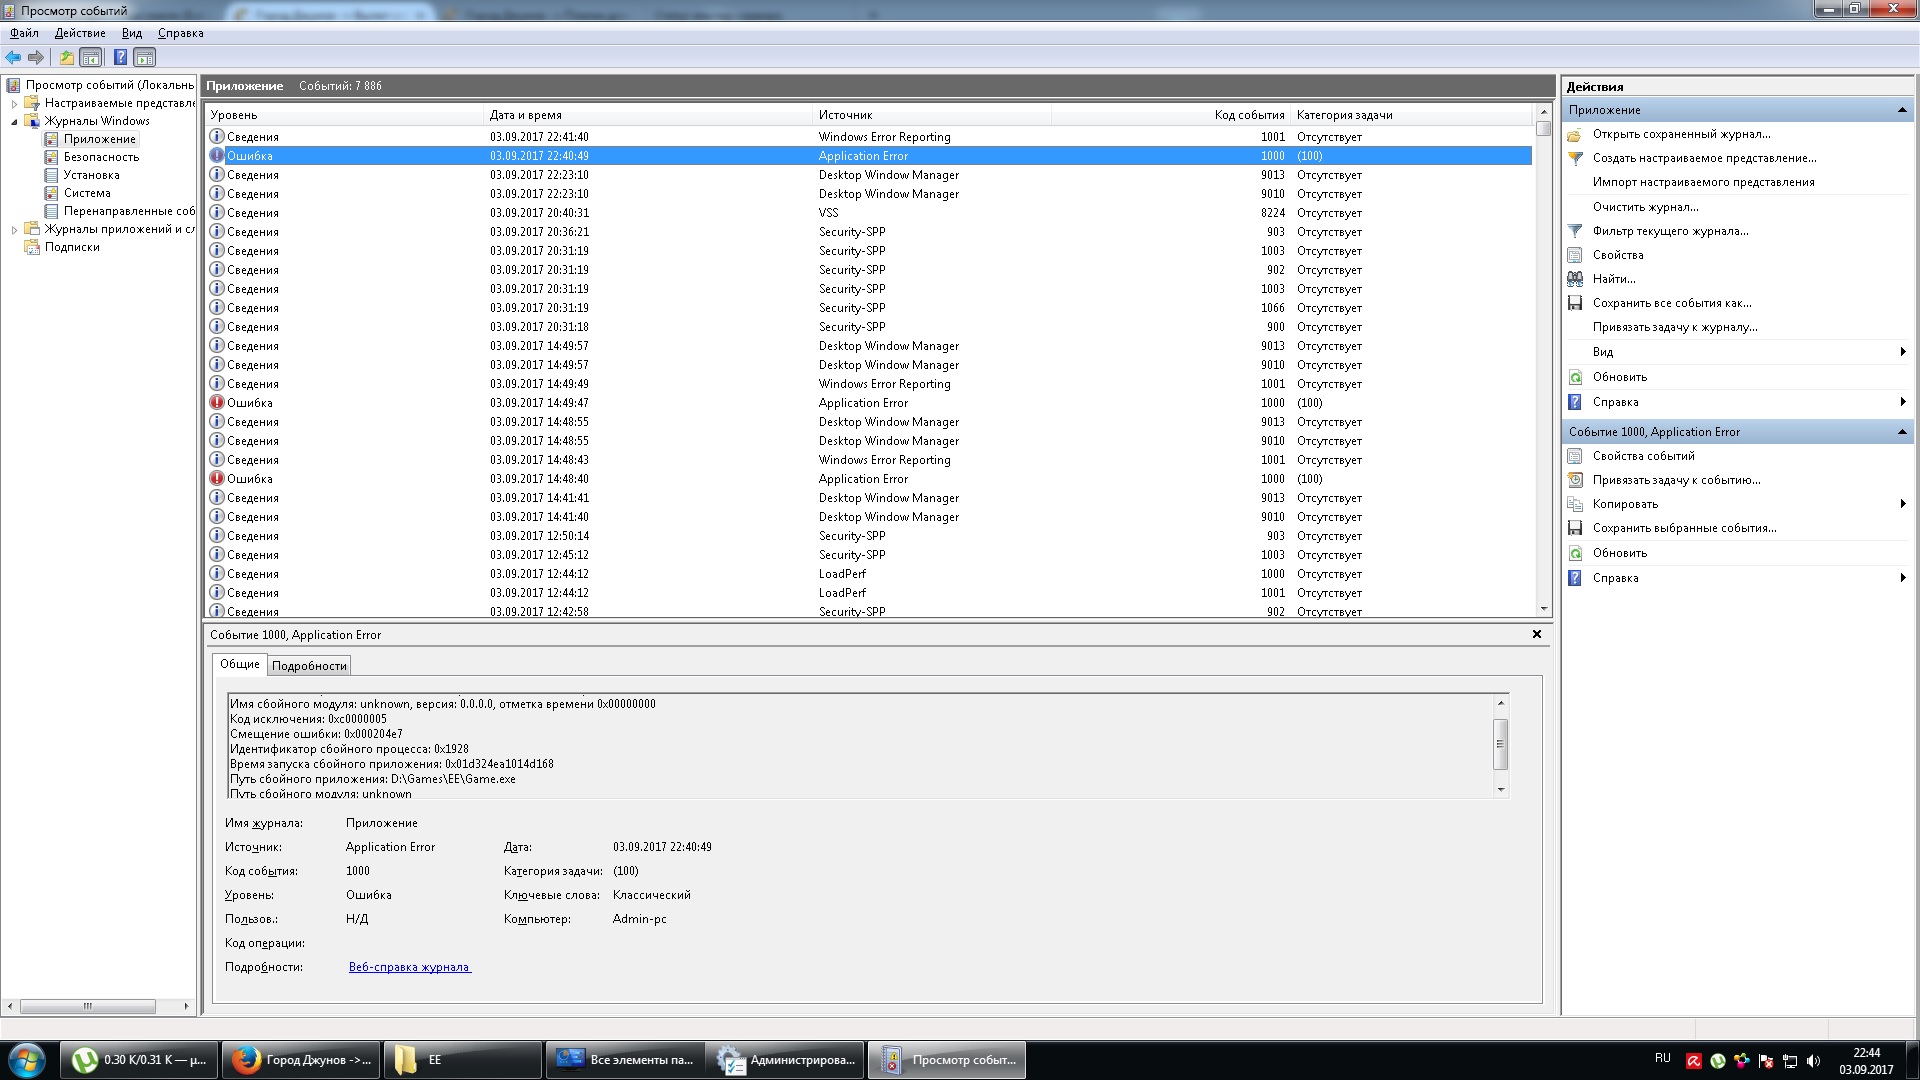Screen dimensions: 1920x1080
Task: Expand the Настраиваемые представления tree node
Action: coord(14,103)
